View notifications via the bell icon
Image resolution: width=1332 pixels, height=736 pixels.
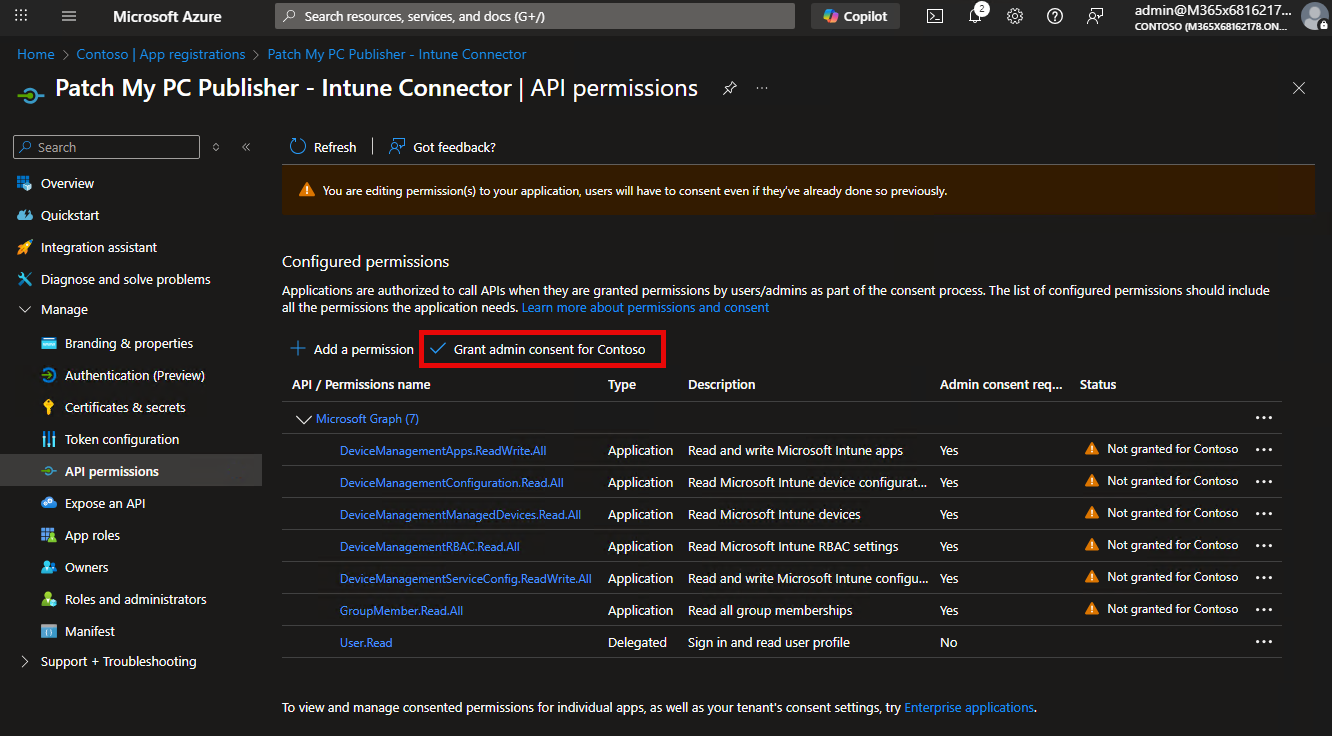tap(974, 16)
